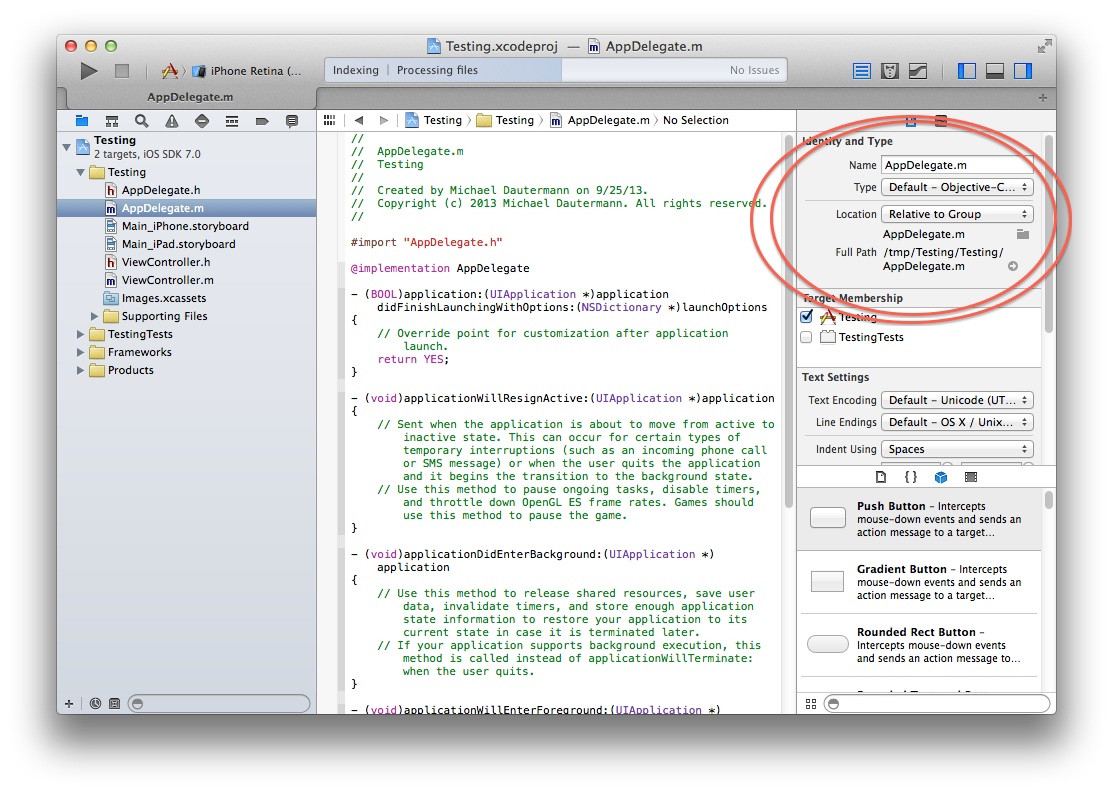Expand the Frameworks folder
This screenshot has height=793, width=1113.
click(x=80, y=352)
